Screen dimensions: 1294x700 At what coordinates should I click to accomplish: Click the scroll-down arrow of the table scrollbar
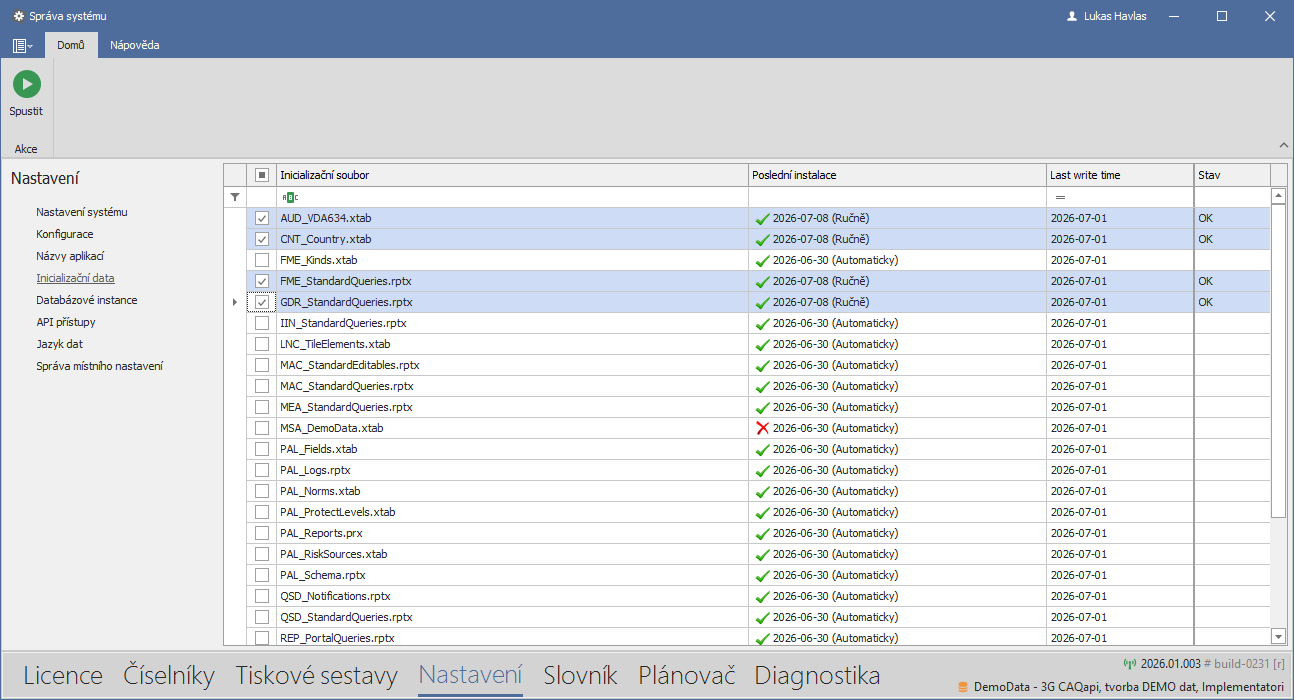(x=1278, y=636)
